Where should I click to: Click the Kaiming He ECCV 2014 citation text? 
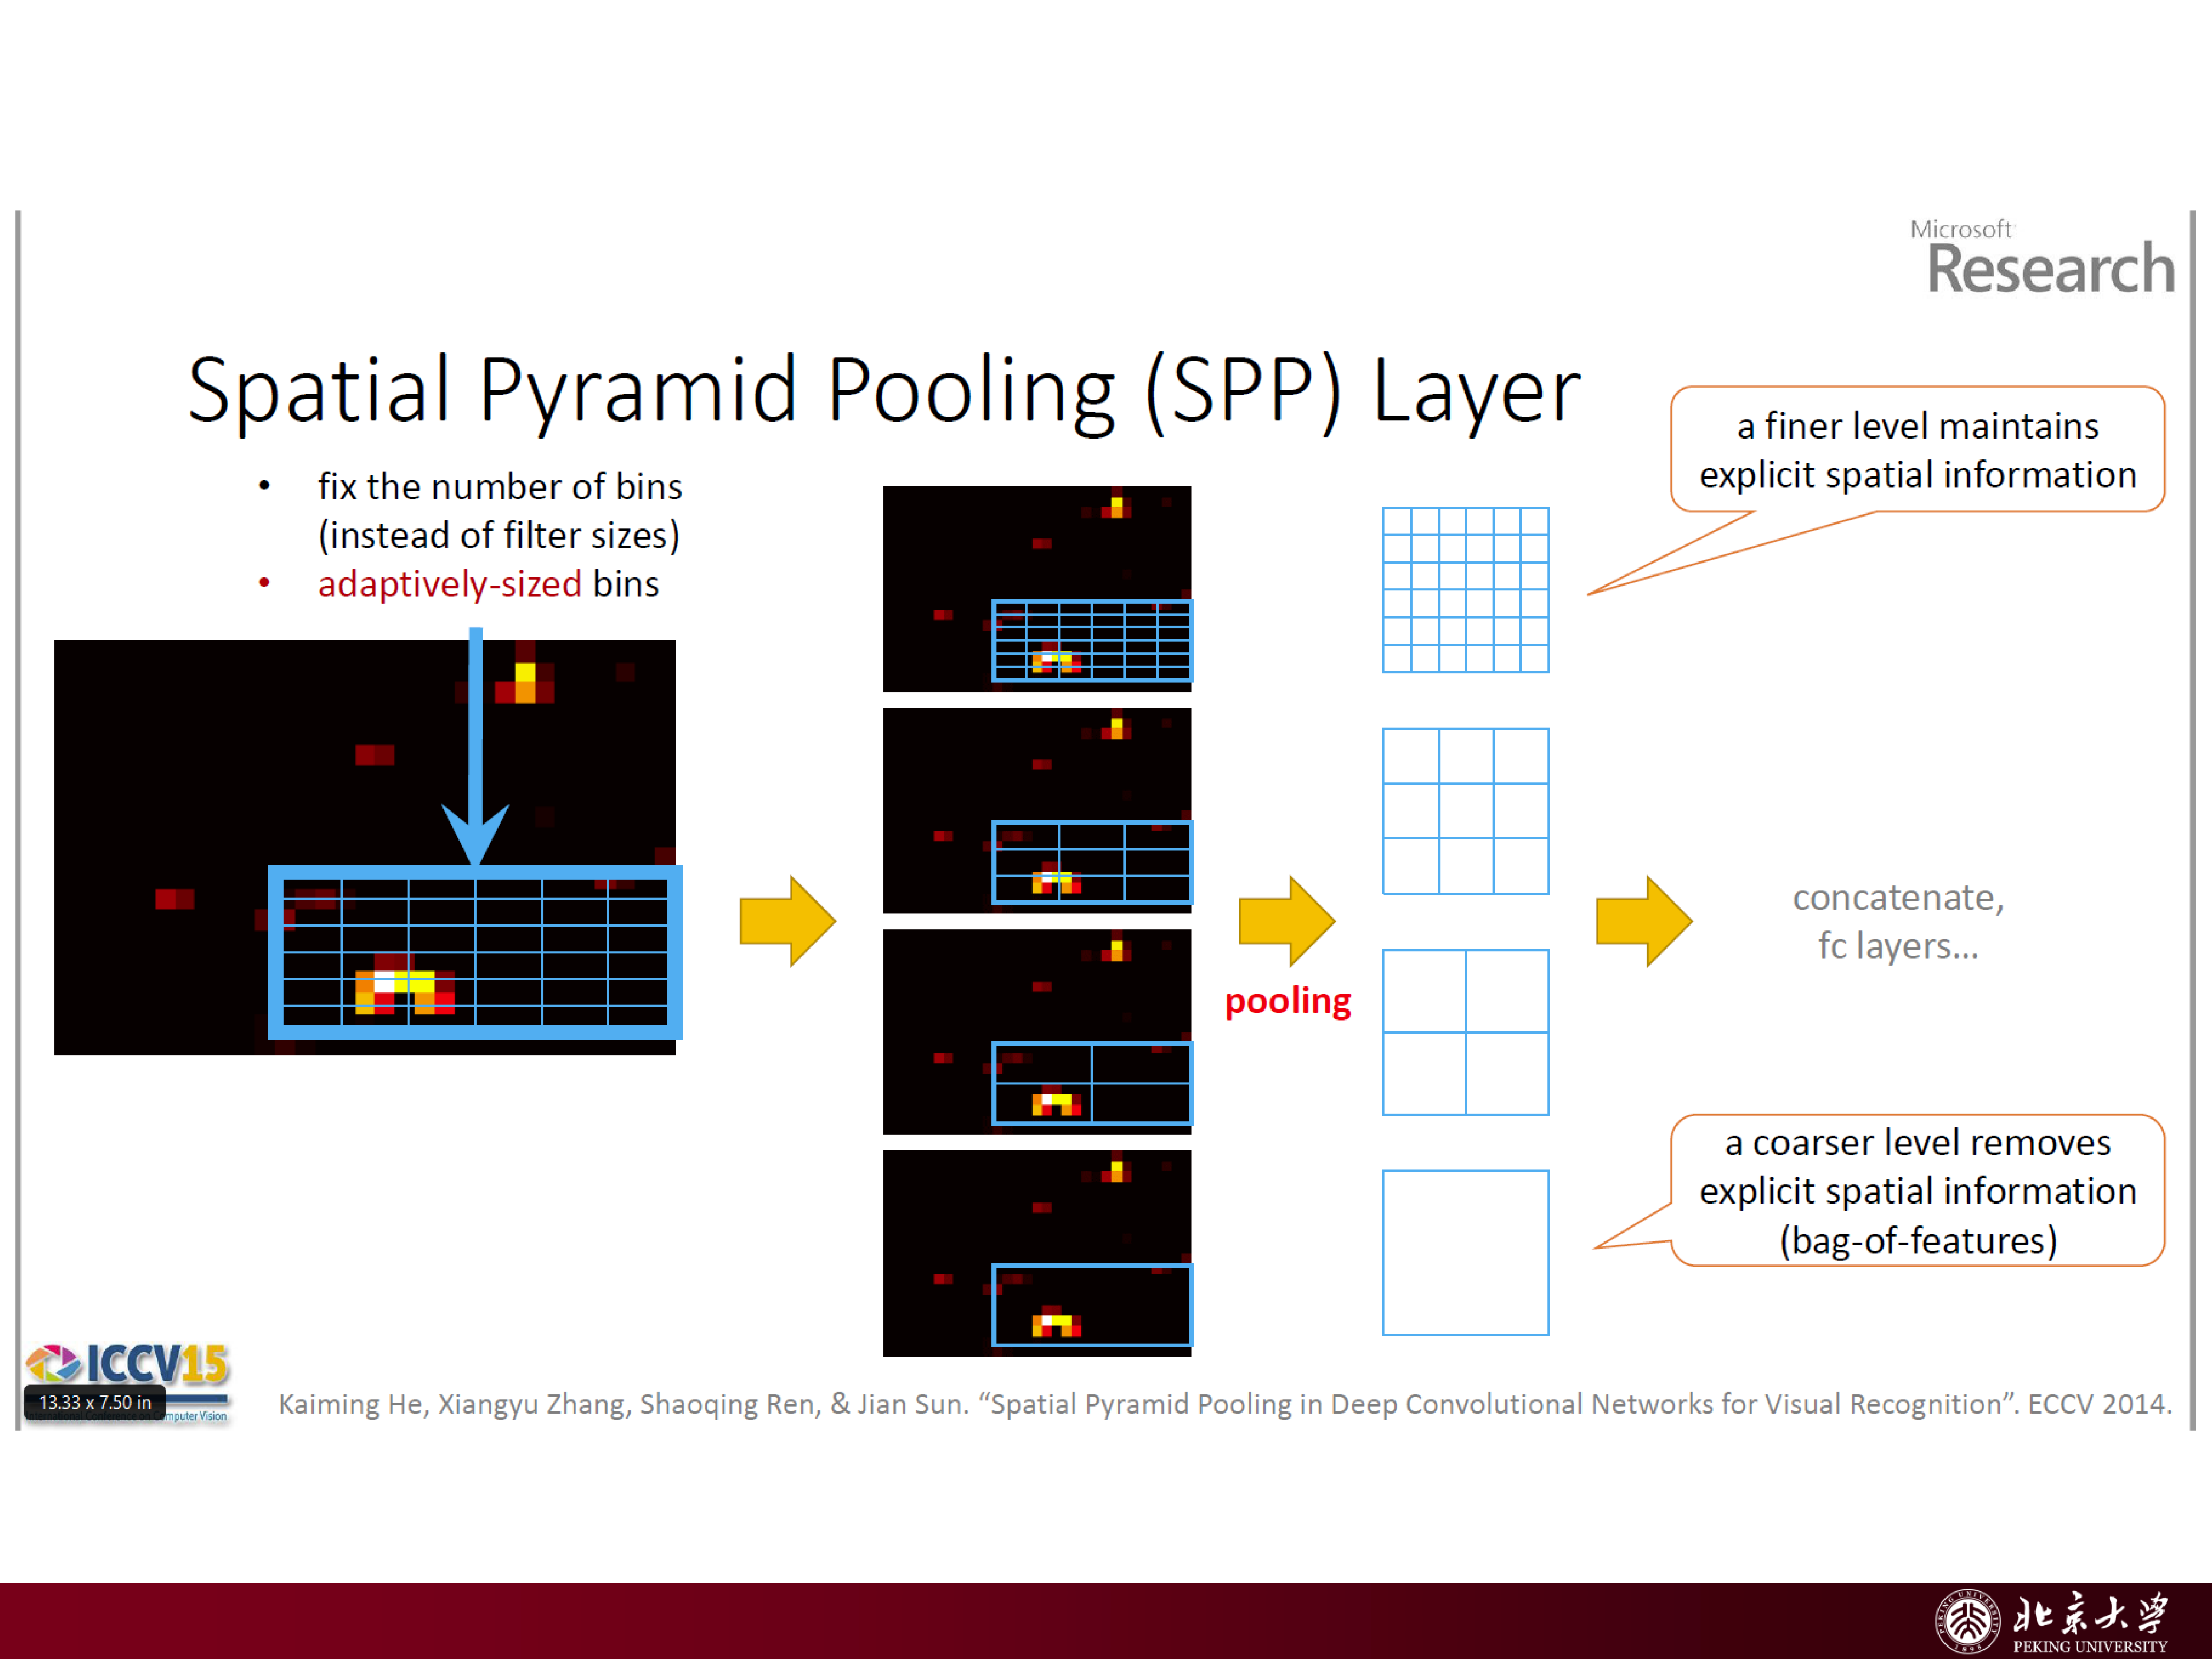pos(1225,1404)
